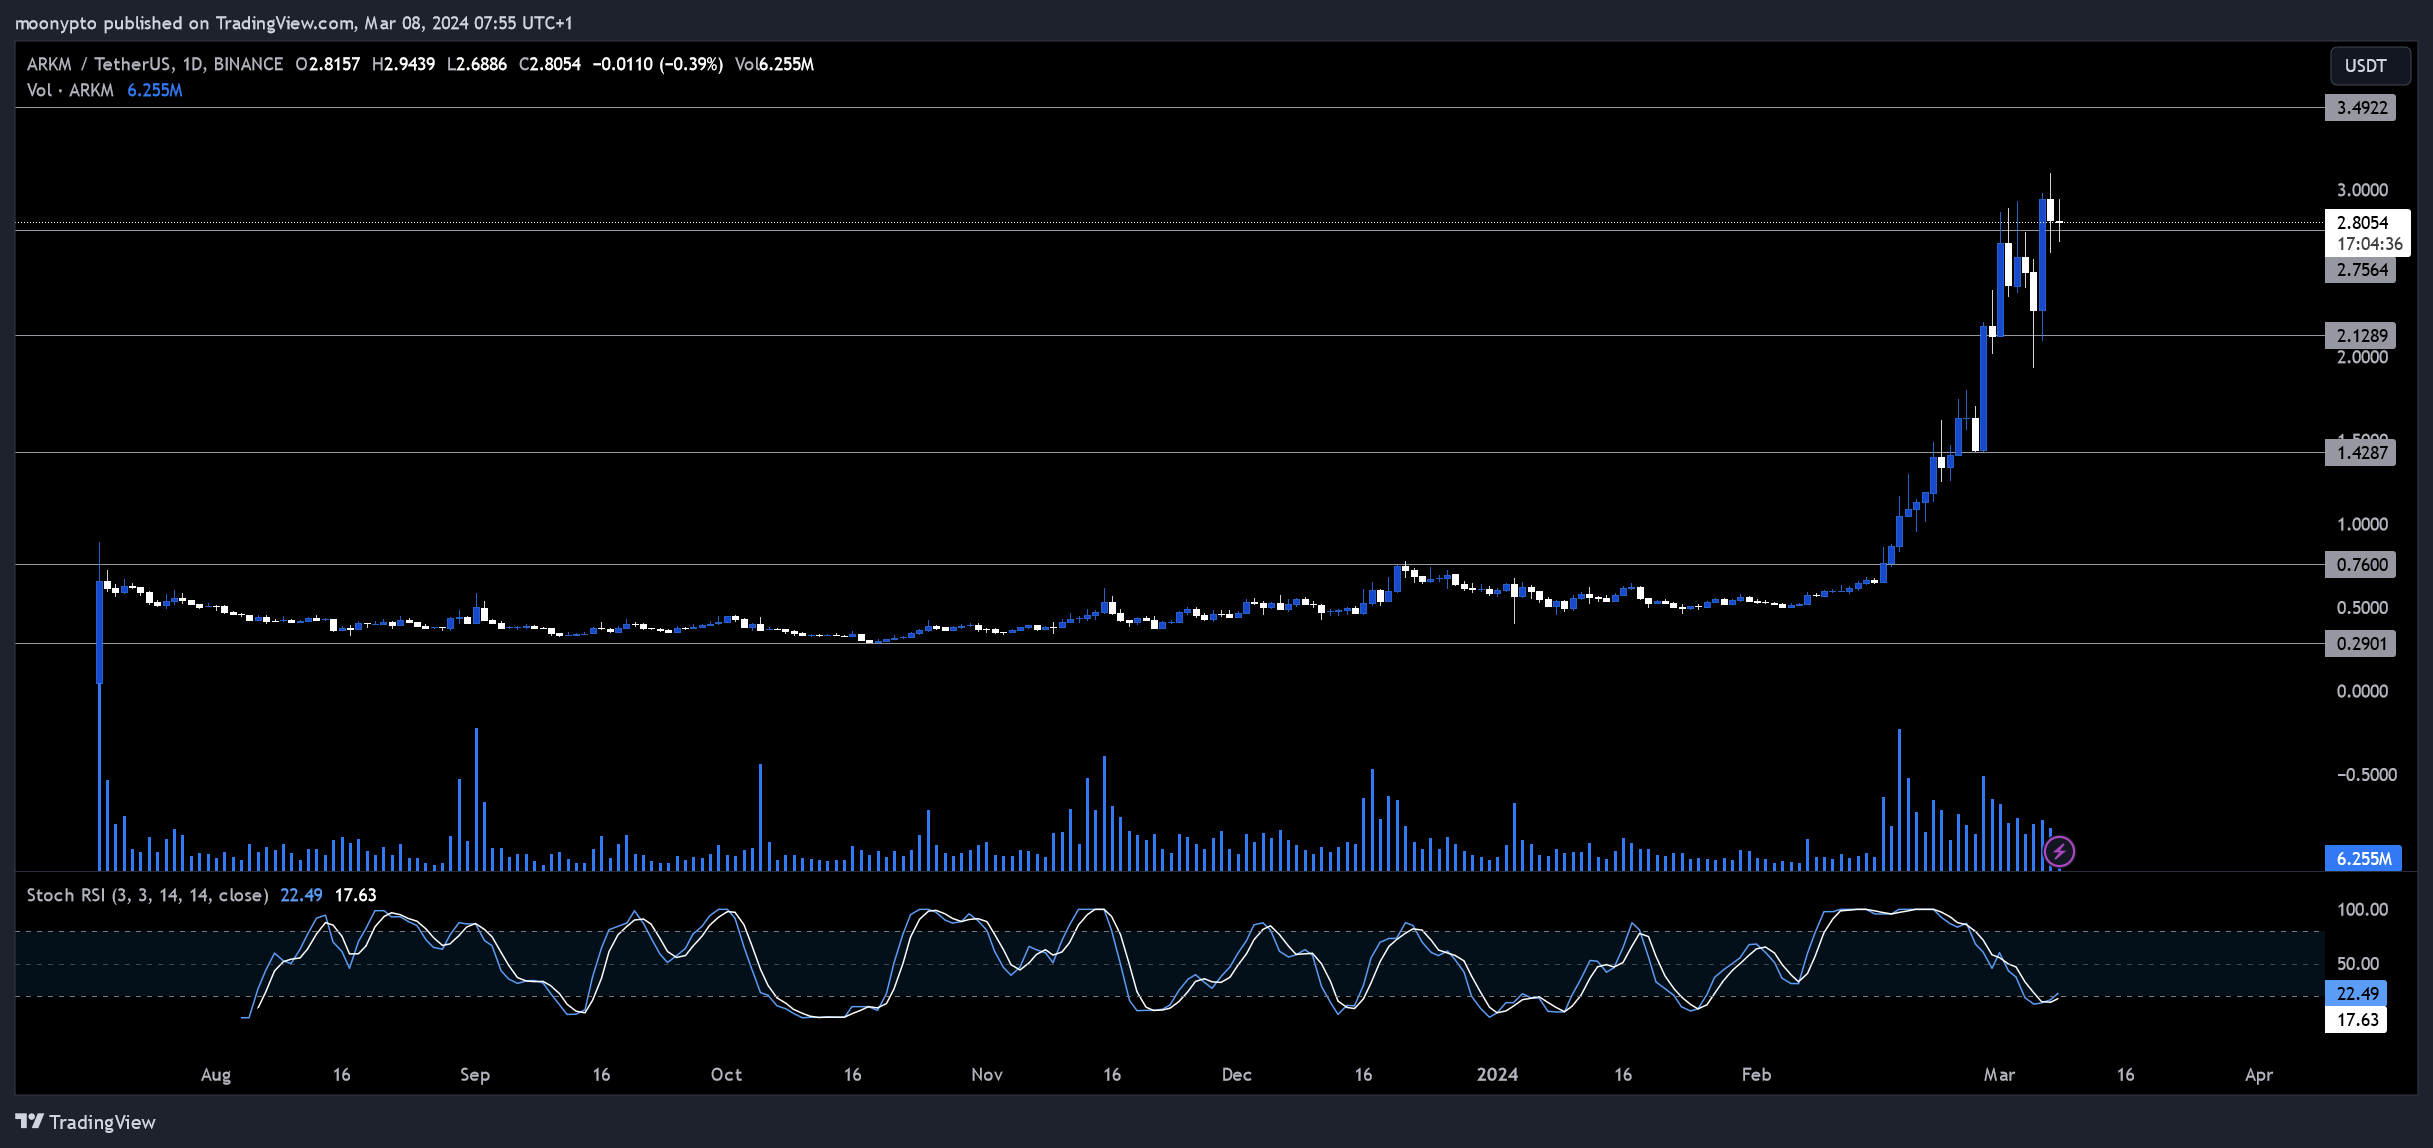Click the Aug date label on time axis
This screenshot has width=2433, height=1148.
tap(216, 1075)
